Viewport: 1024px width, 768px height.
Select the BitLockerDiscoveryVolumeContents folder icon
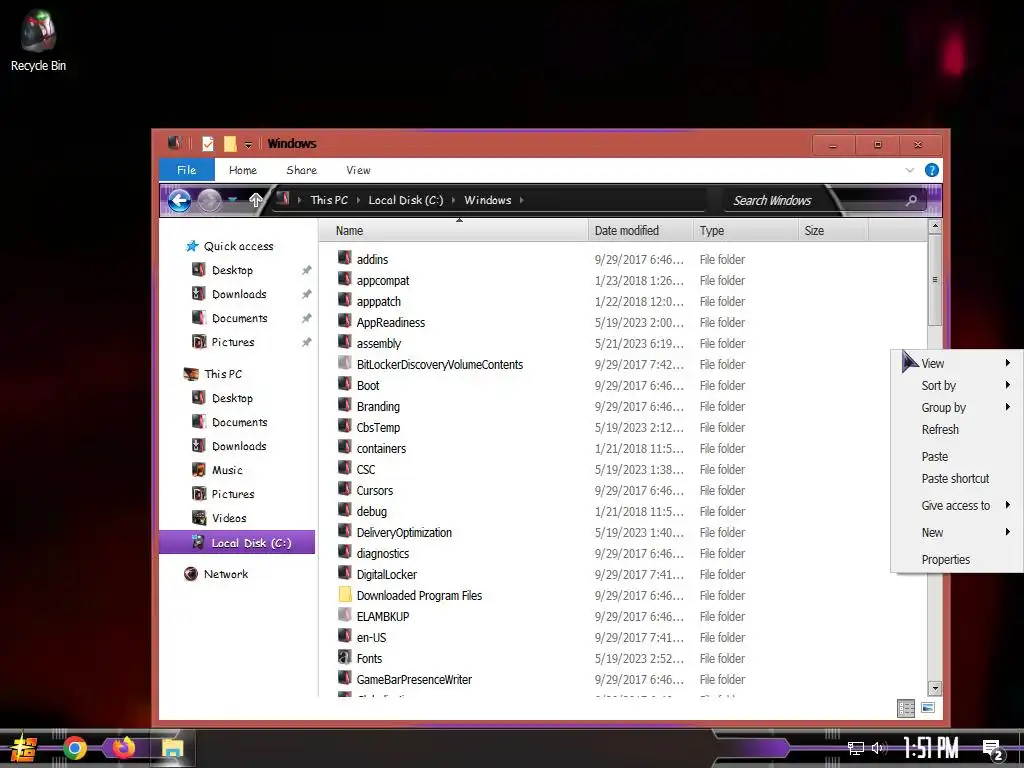click(x=345, y=362)
